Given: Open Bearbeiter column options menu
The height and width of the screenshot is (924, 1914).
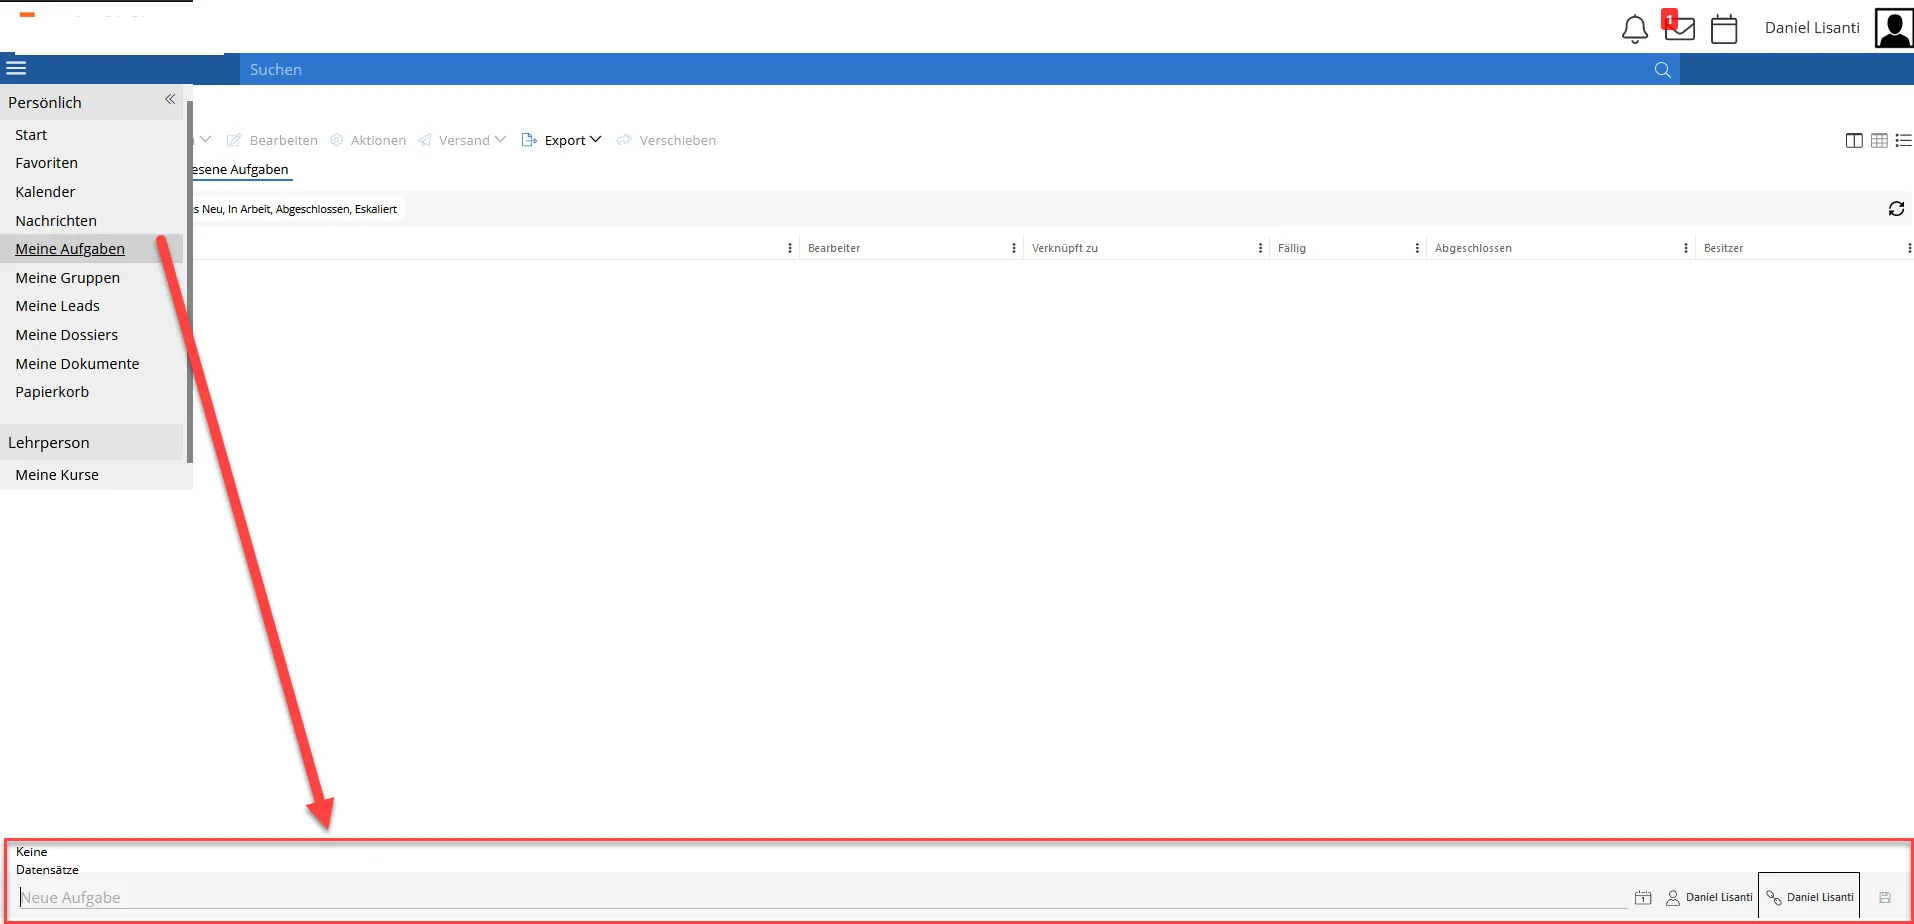Looking at the screenshot, I should tap(1014, 248).
